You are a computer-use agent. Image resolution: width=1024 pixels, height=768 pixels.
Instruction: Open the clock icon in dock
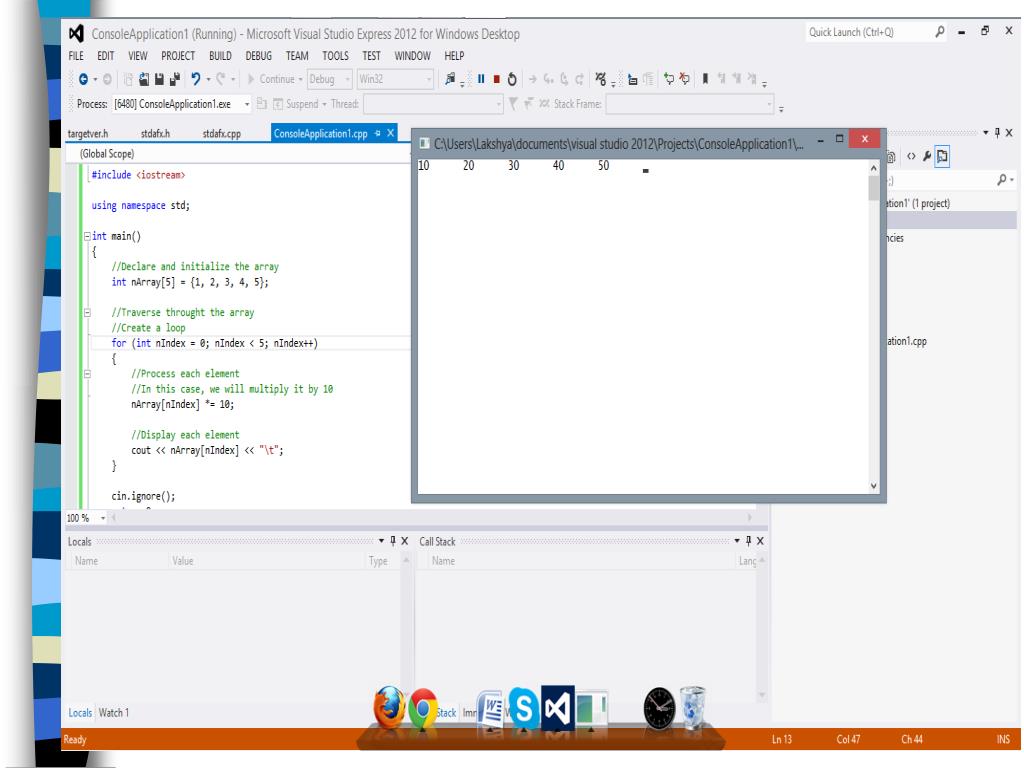659,708
